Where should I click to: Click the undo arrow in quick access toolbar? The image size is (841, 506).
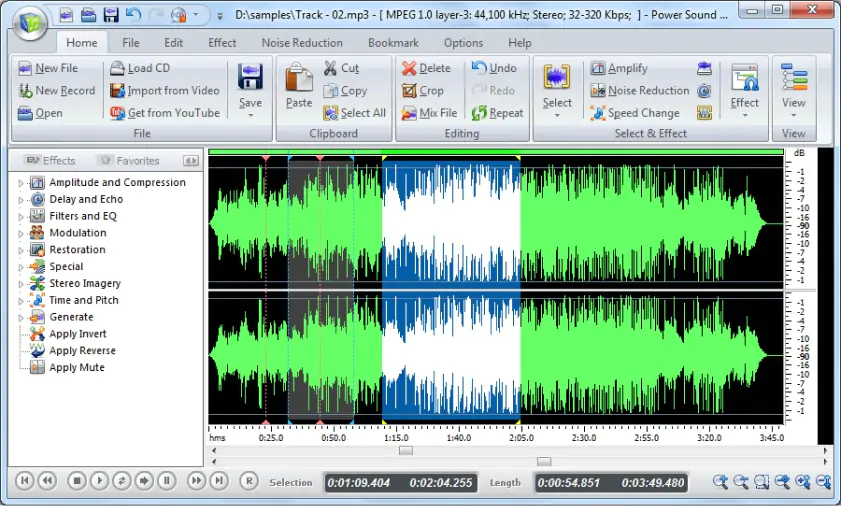(x=134, y=14)
